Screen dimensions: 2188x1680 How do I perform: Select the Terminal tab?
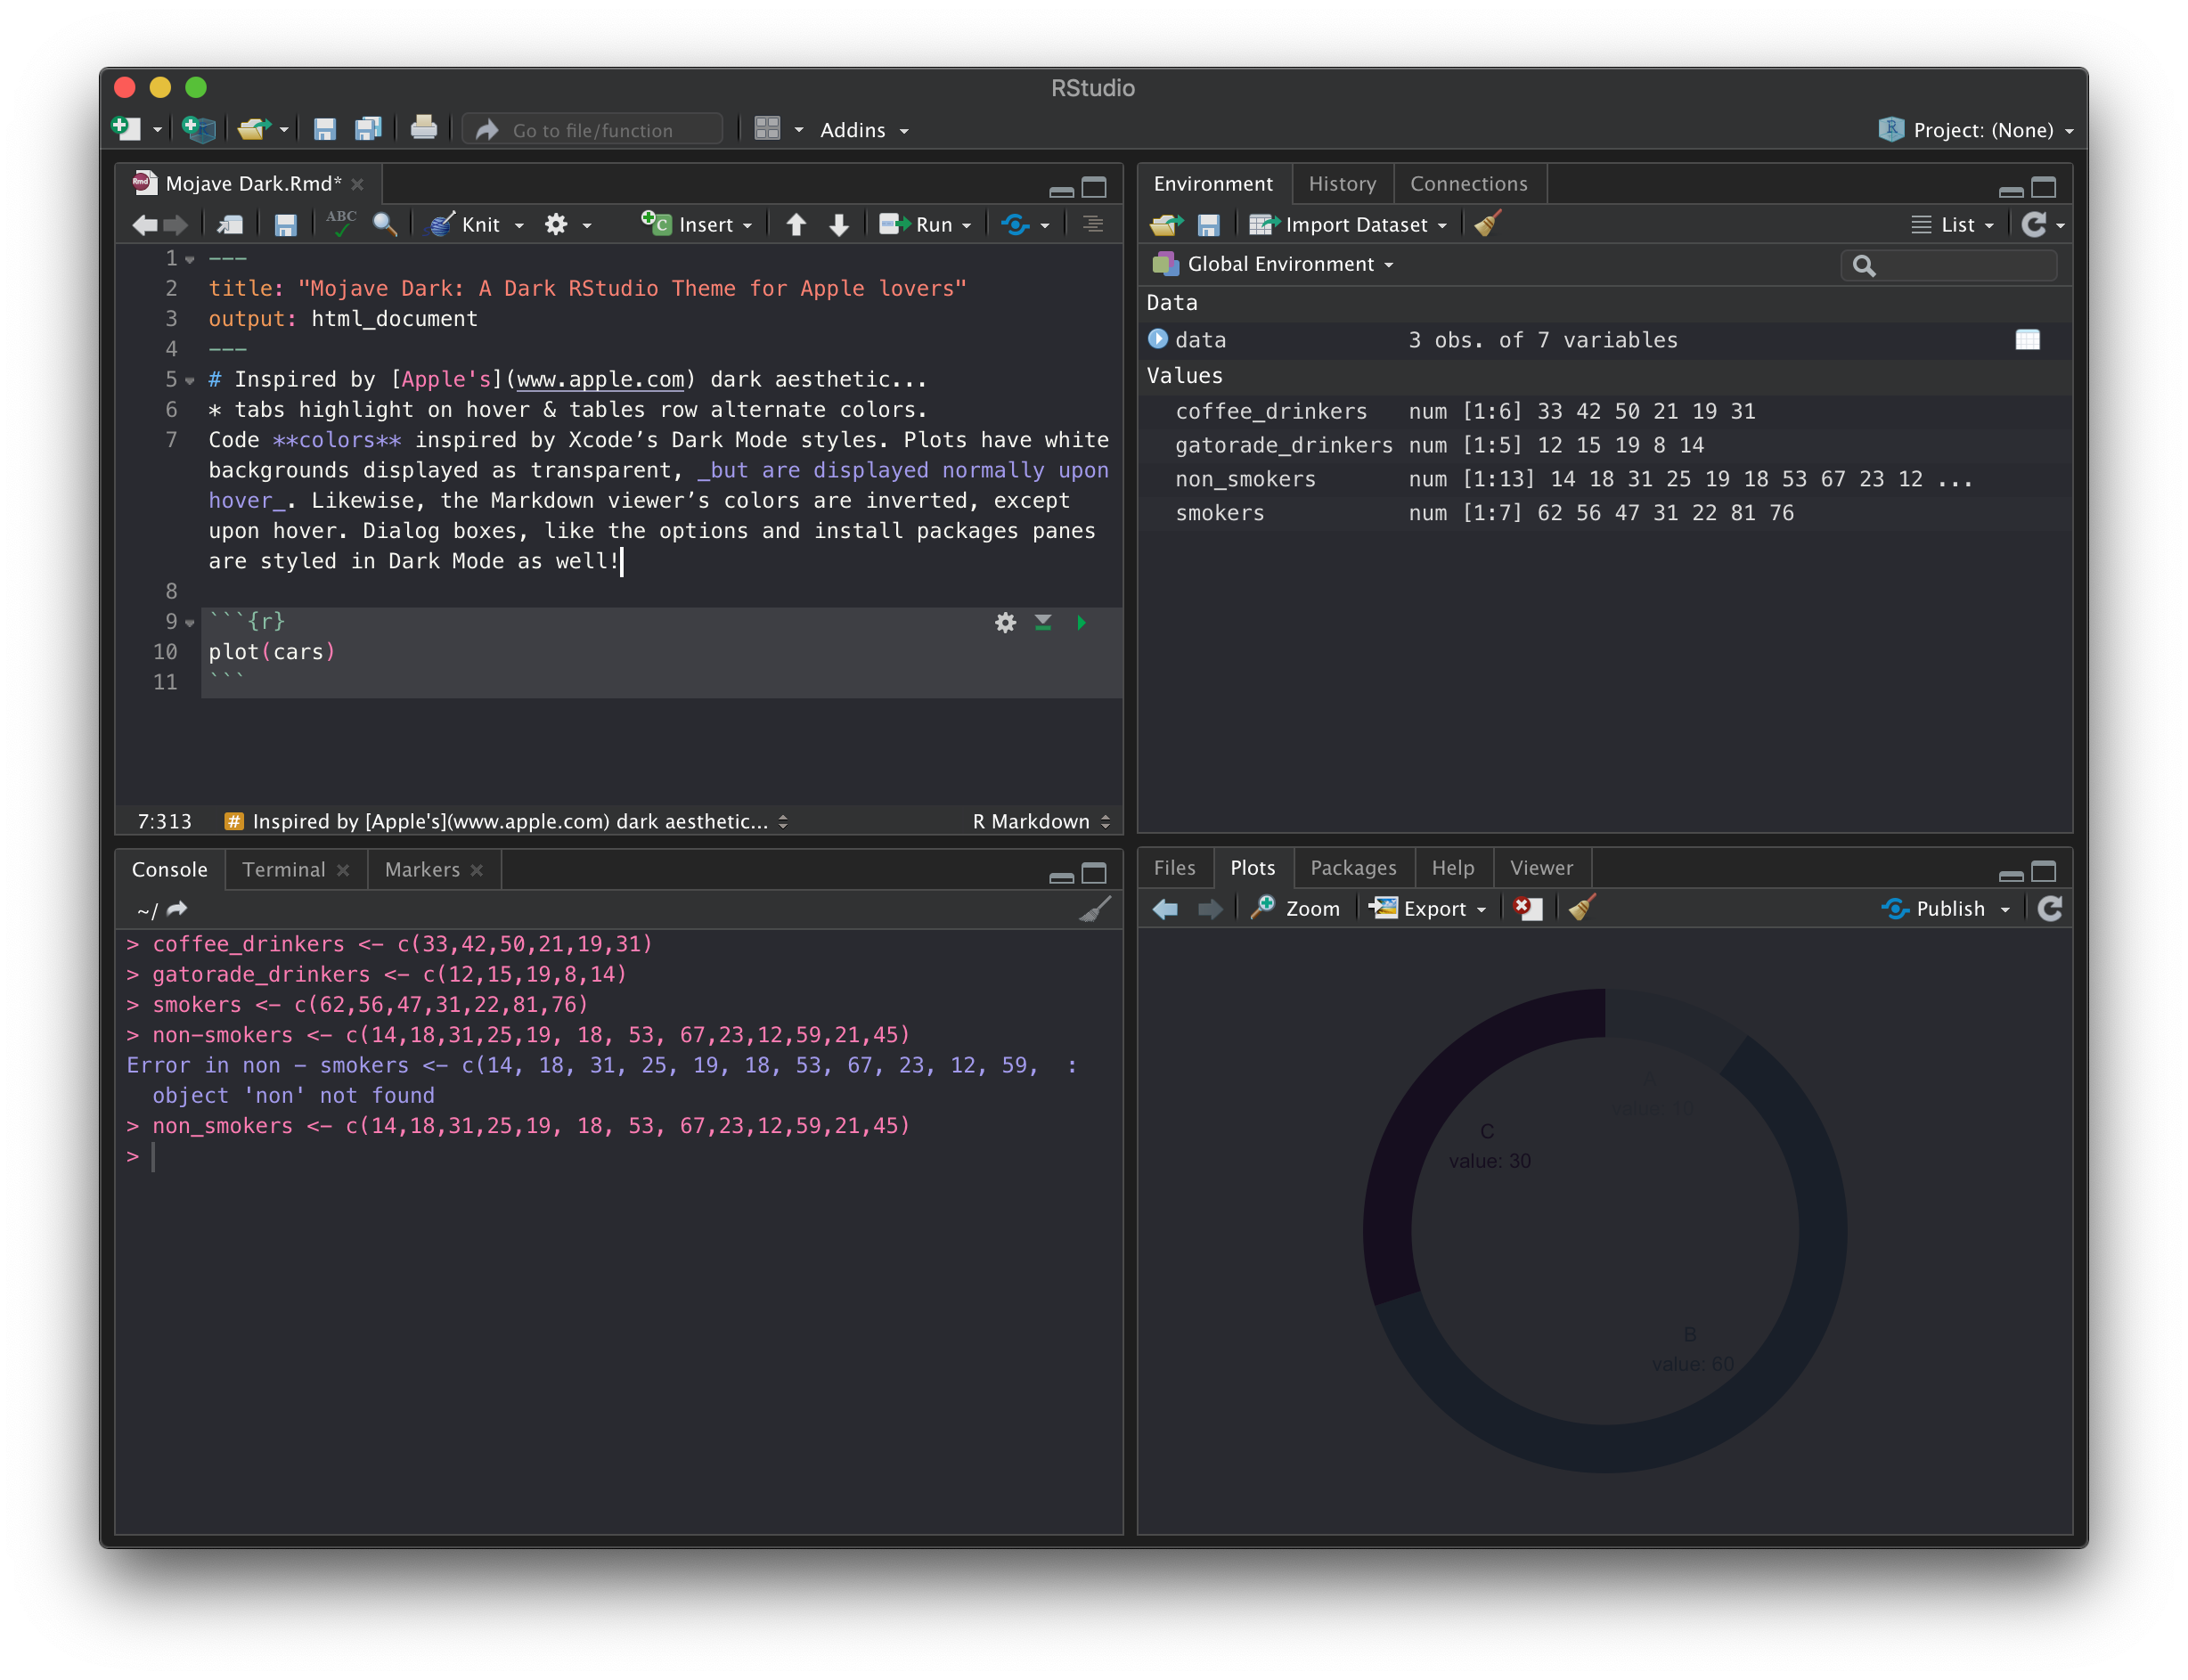284,870
